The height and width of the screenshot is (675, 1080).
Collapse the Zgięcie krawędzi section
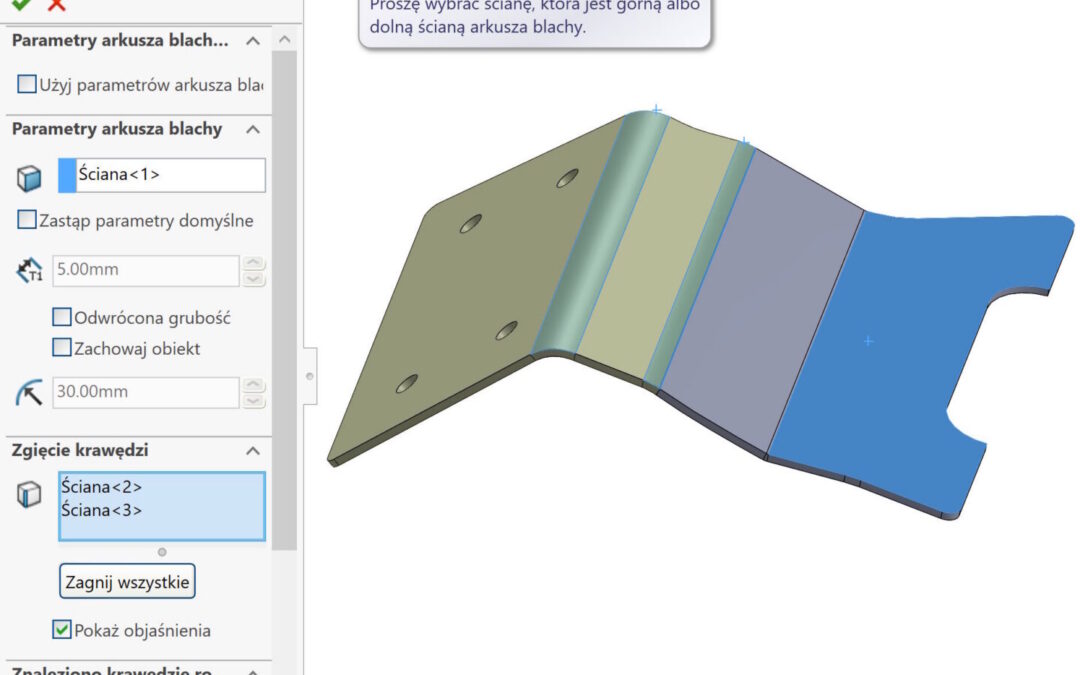click(253, 451)
